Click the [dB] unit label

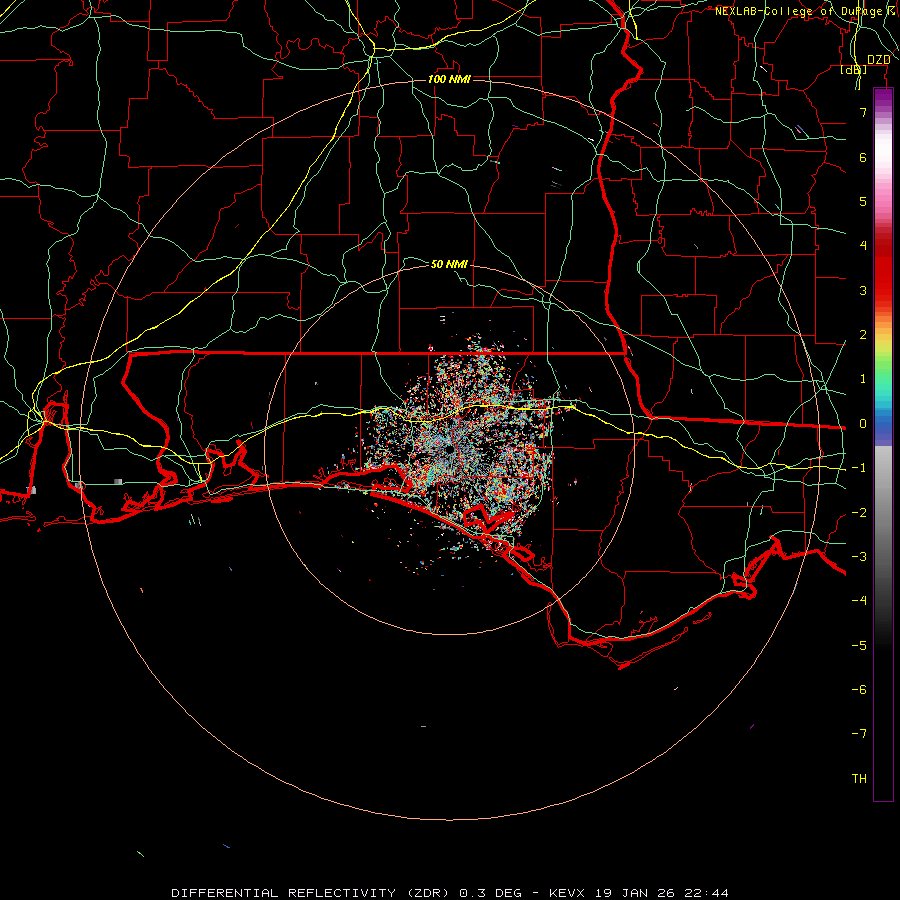click(854, 70)
